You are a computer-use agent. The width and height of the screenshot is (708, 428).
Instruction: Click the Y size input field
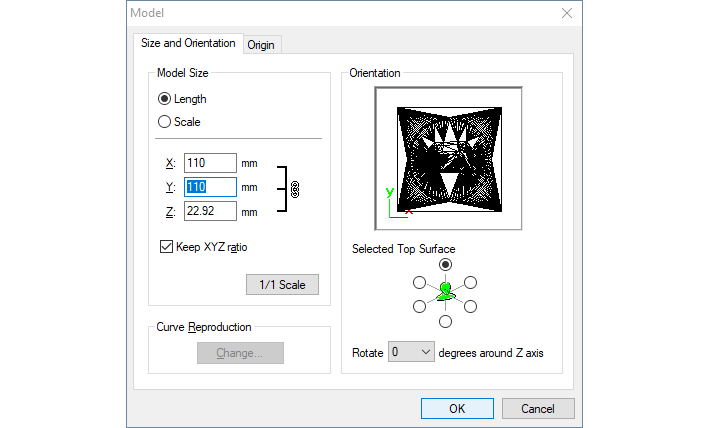point(210,187)
